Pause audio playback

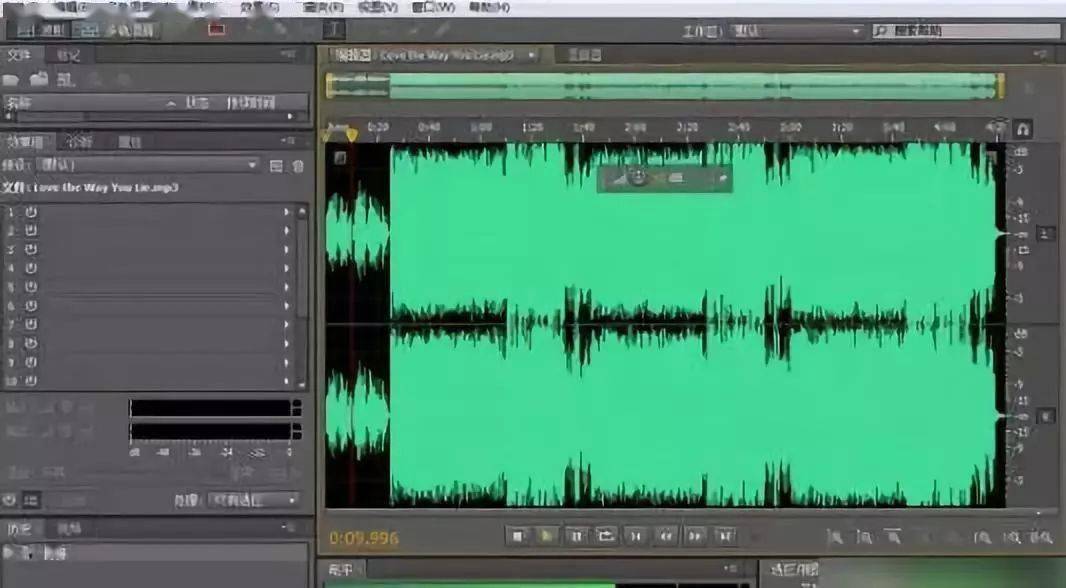click(576, 536)
